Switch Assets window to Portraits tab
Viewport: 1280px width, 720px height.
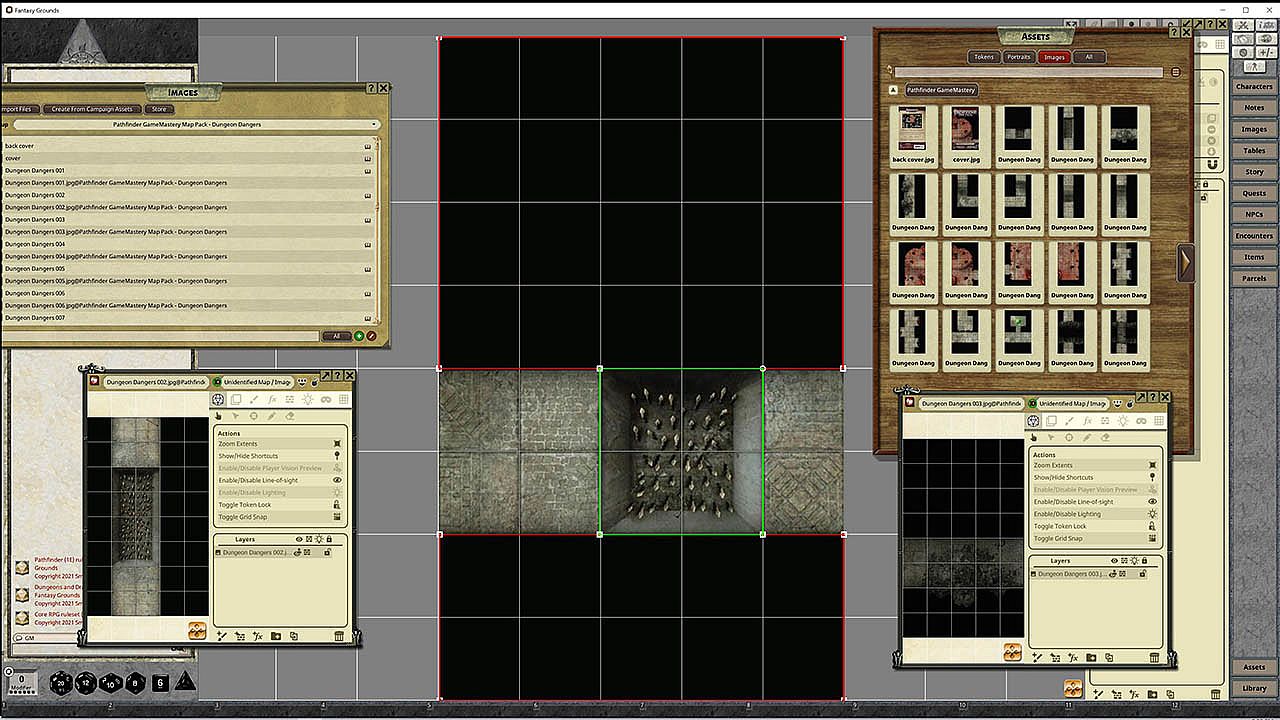(x=1019, y=57)
